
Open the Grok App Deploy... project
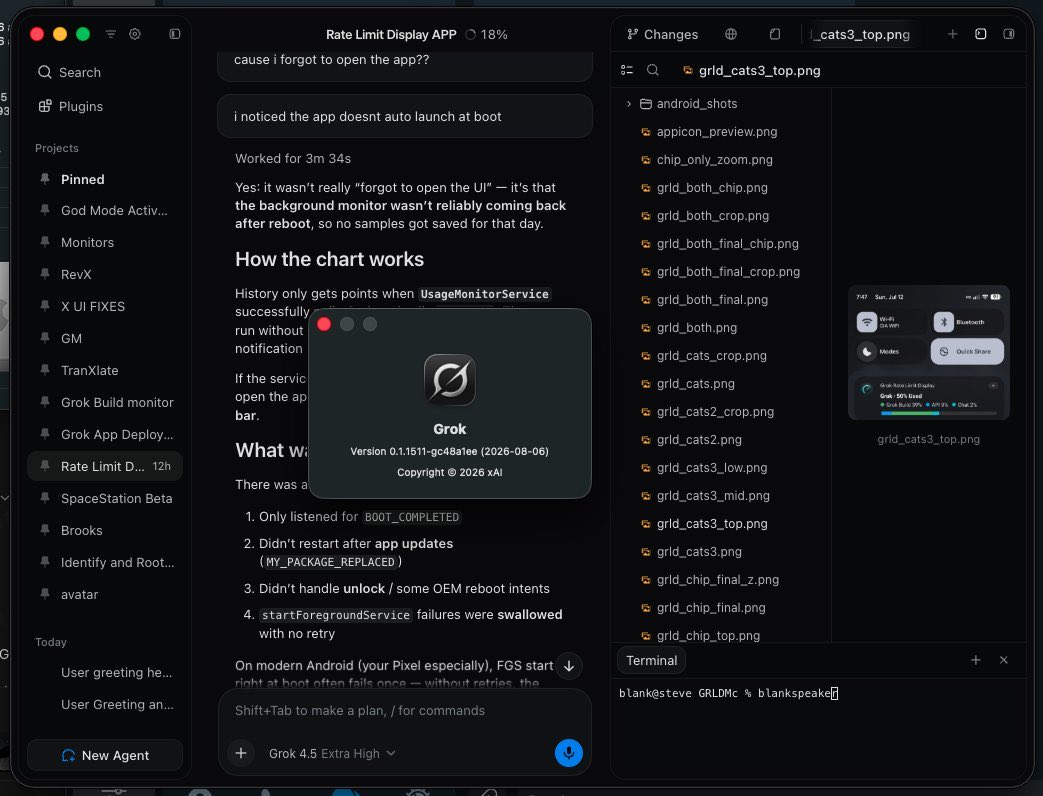105,434
